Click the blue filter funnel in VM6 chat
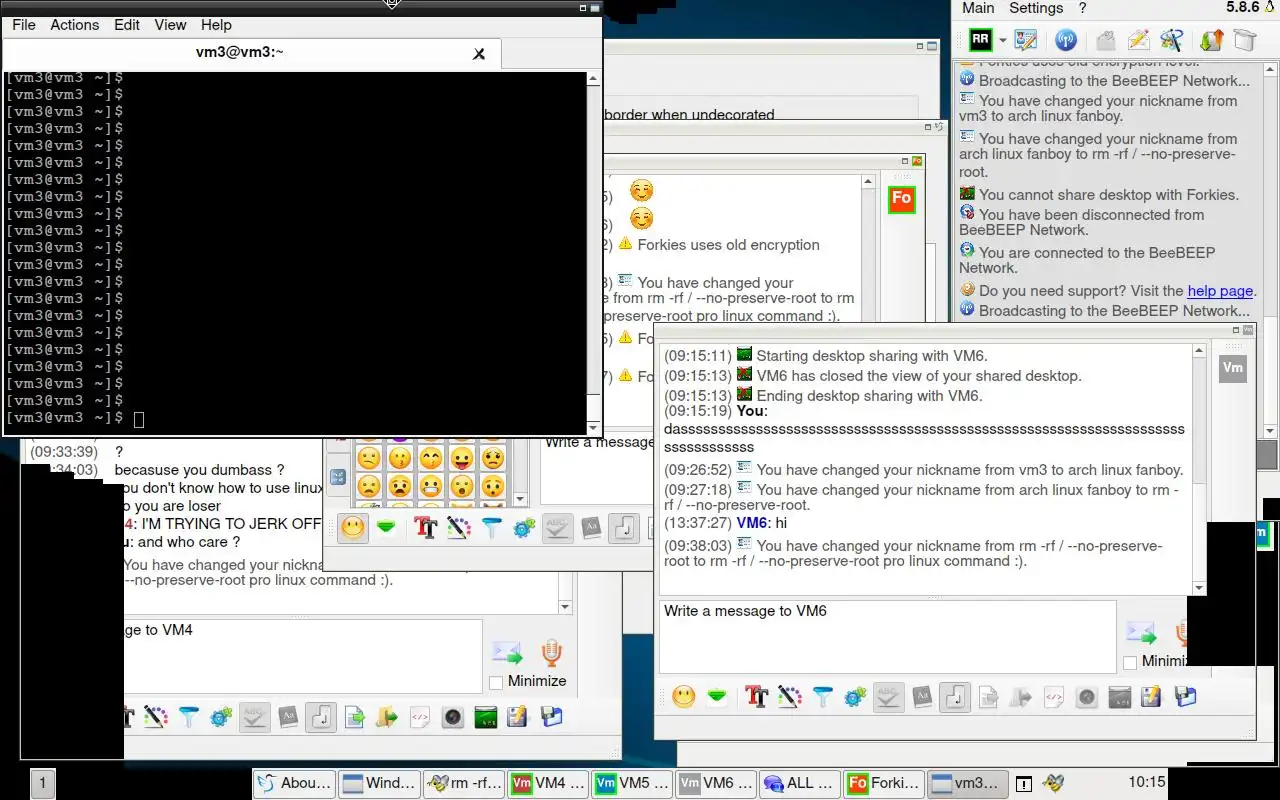 [823, 697]
